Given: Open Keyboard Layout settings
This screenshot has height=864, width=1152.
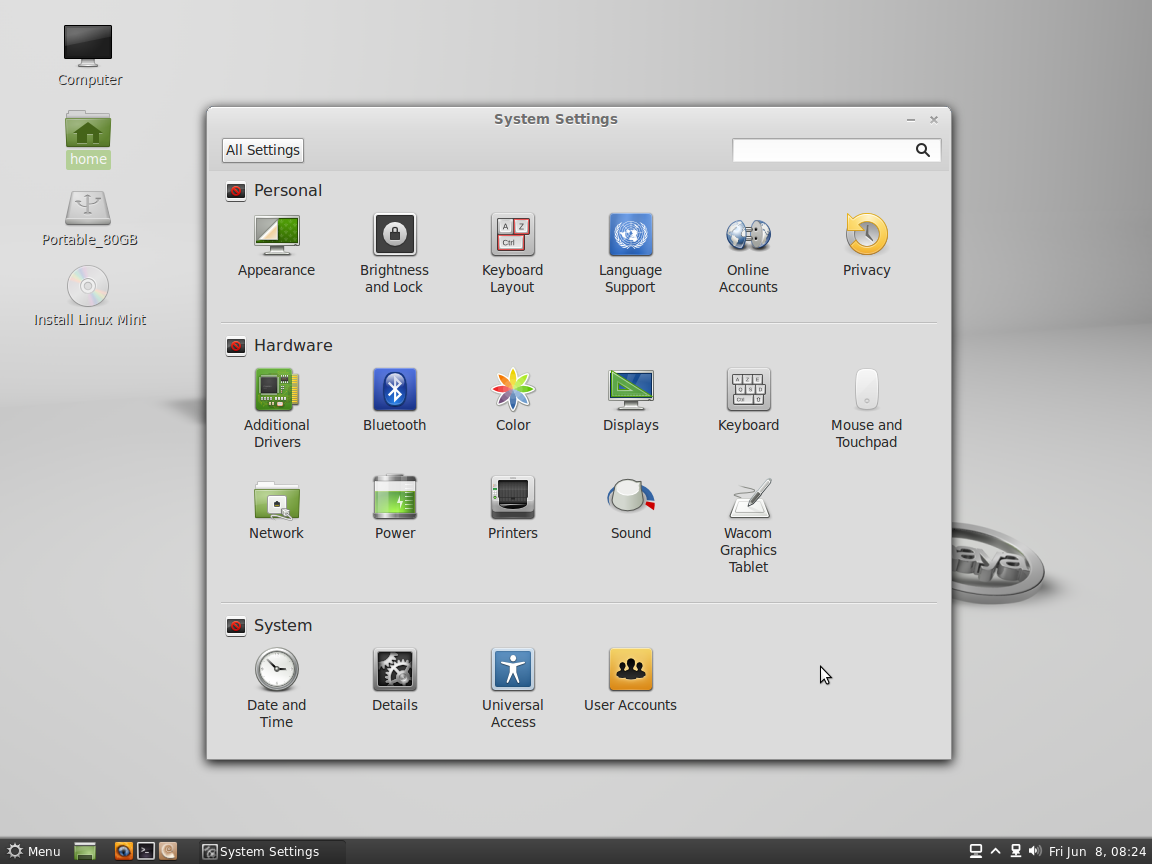Looking at the screenshot, I should click(512, 254).
